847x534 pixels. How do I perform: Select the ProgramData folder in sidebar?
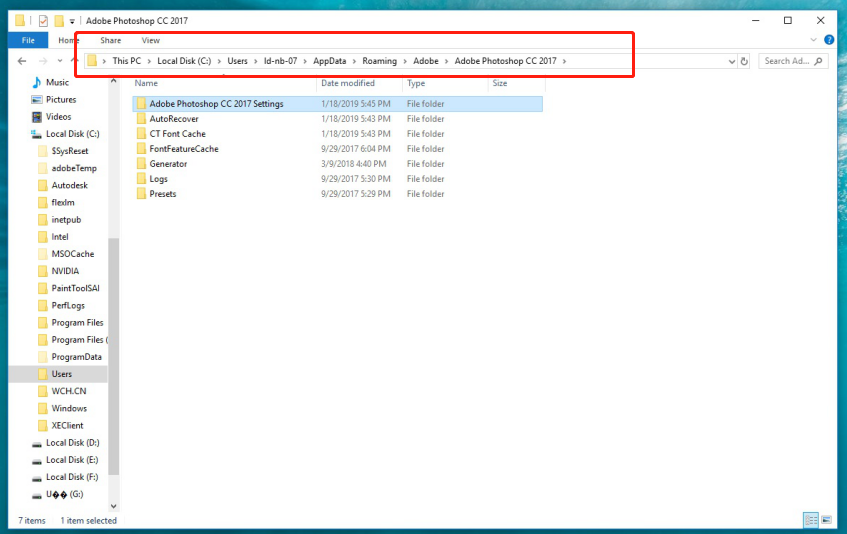76,357
